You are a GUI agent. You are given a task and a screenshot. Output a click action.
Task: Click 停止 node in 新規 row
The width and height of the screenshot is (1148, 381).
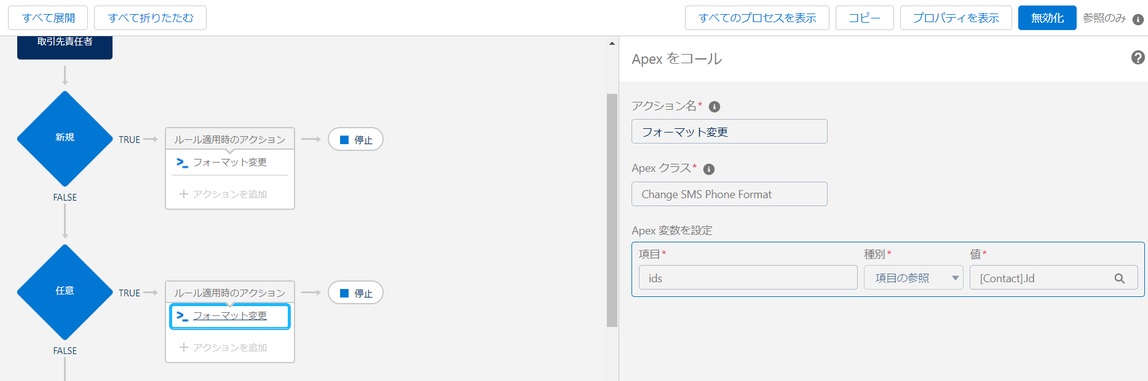click(x=356, y=139)
